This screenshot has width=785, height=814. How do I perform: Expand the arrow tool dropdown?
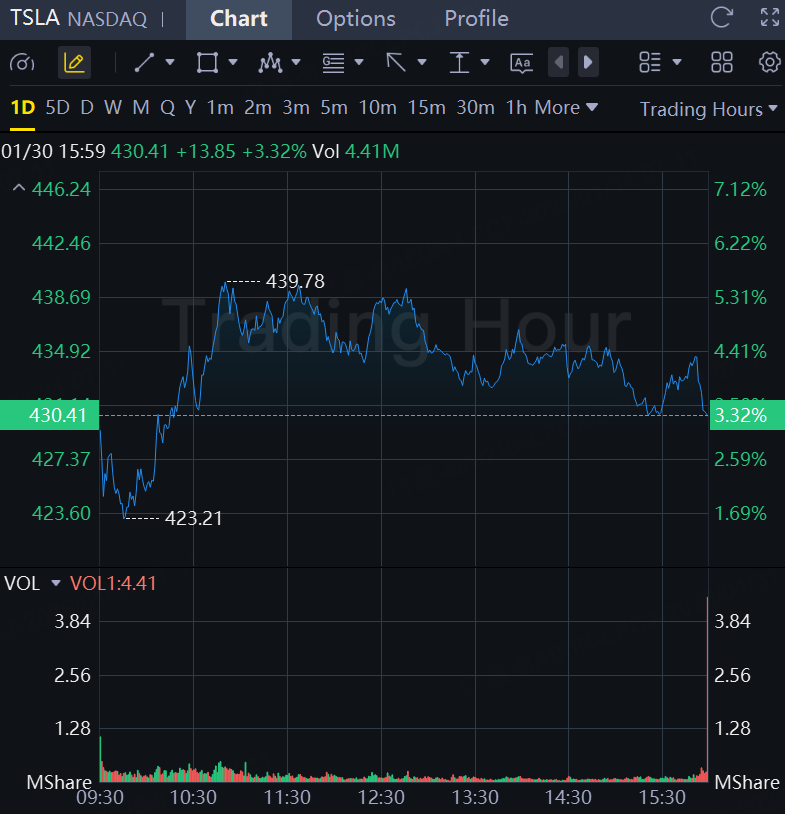[422, 62]
